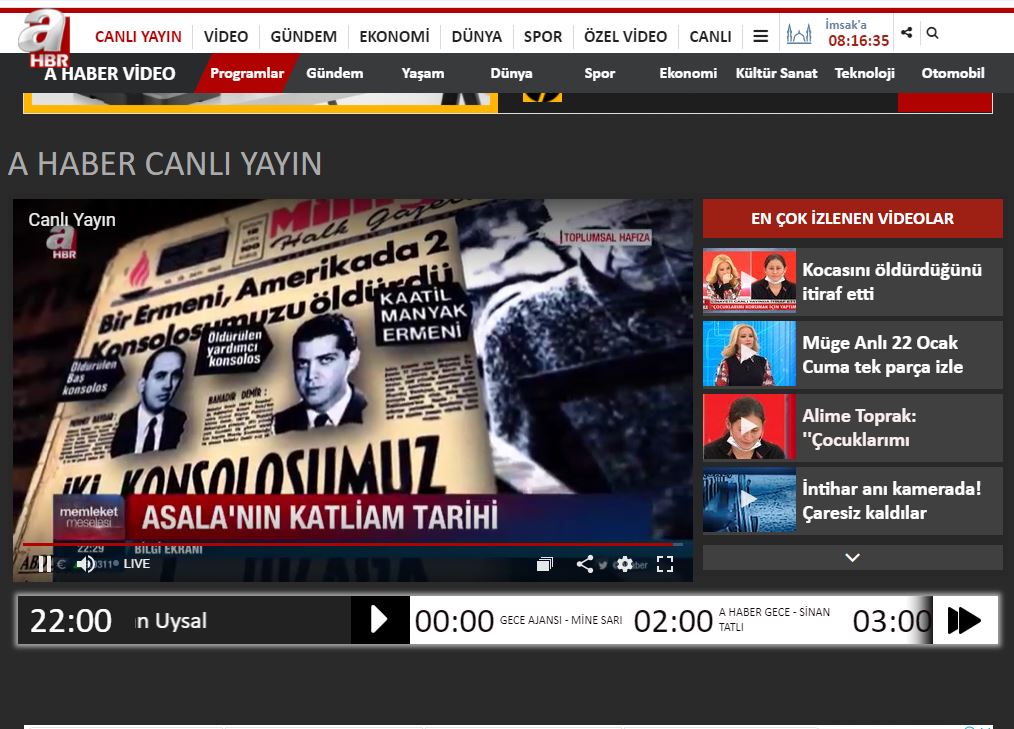Select the 03:00 schedule slot
The image size is (1014, 729).
pos(892,621)
